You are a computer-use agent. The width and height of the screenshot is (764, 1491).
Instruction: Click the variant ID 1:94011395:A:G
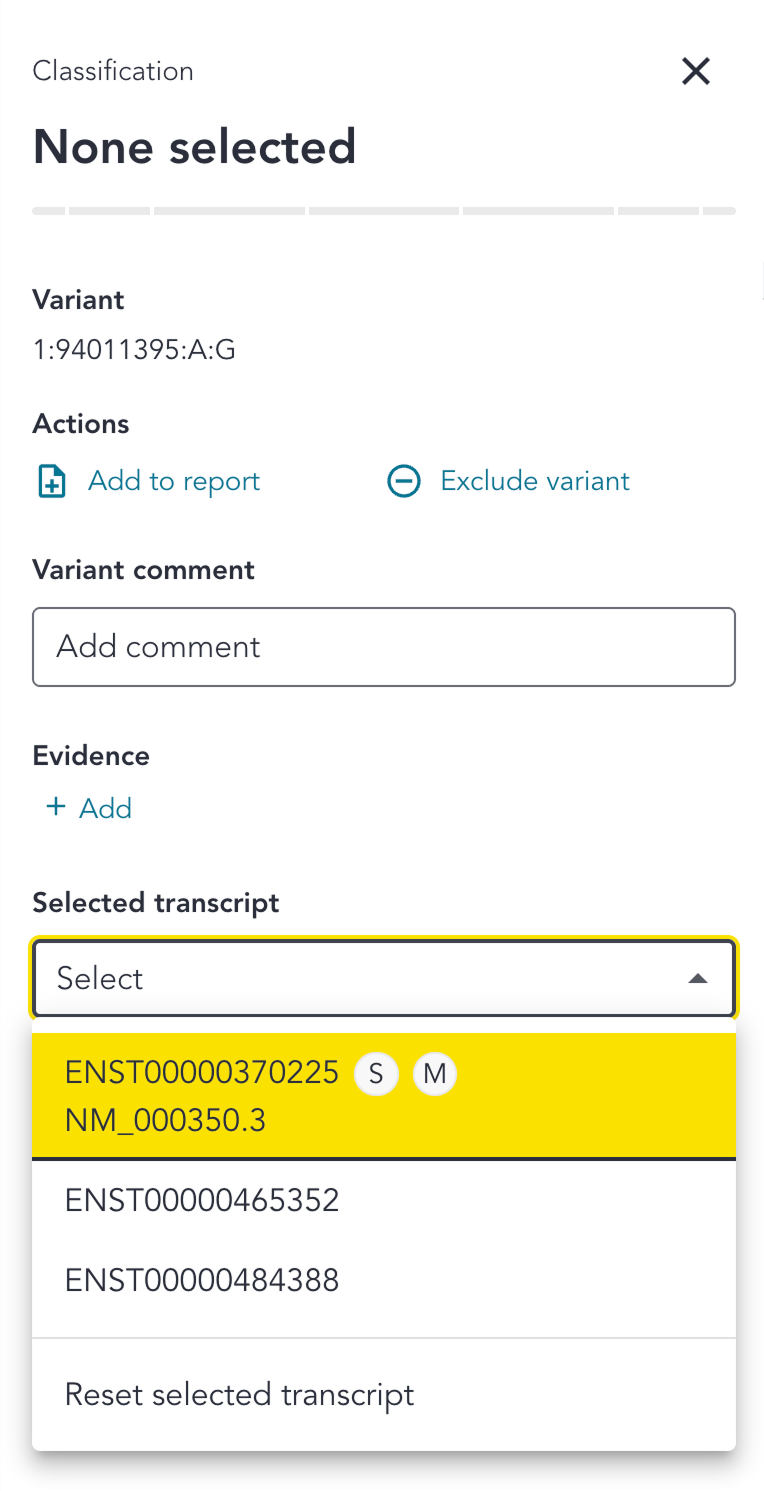coord(134,351)
